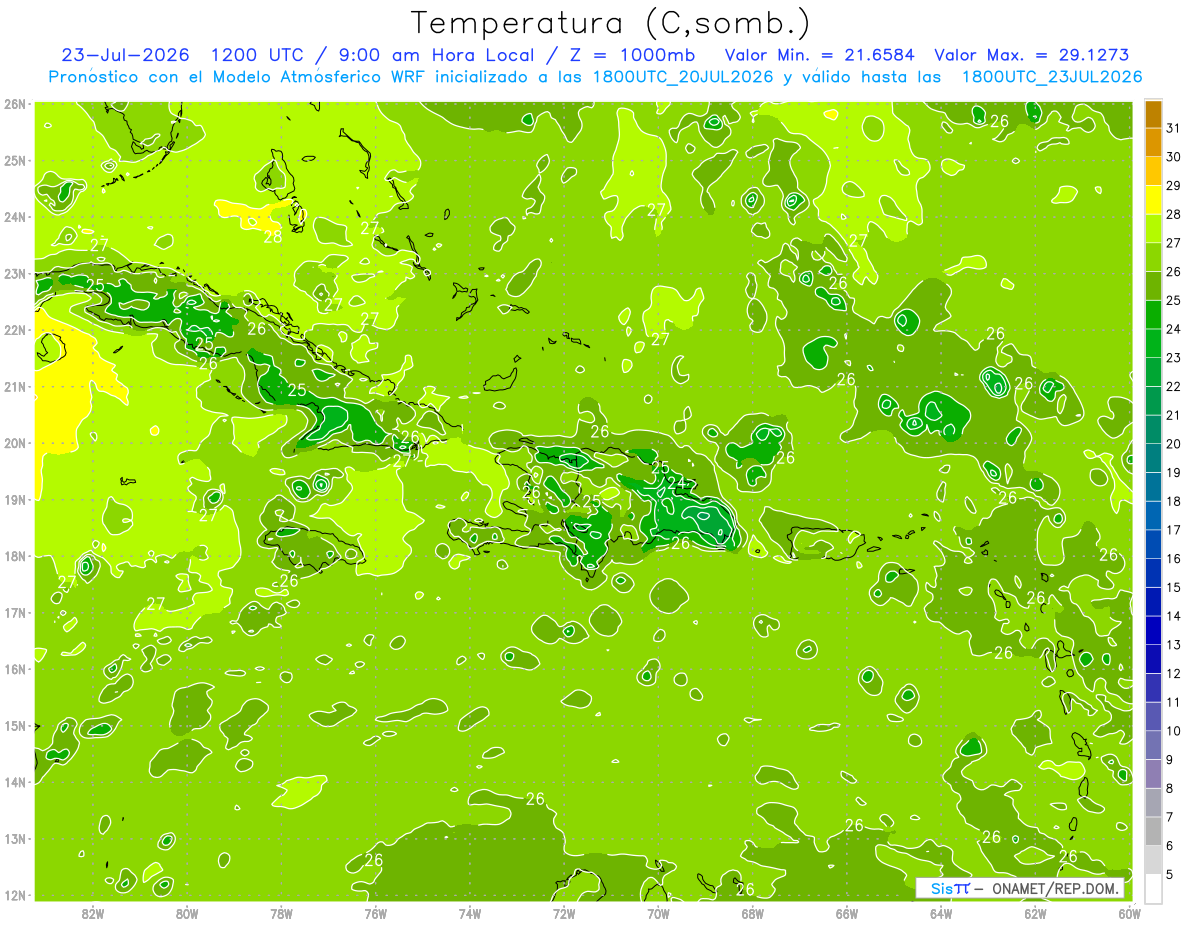
Task: Click the orange swatch between 30 and 31
Action: pos(1153,142)
